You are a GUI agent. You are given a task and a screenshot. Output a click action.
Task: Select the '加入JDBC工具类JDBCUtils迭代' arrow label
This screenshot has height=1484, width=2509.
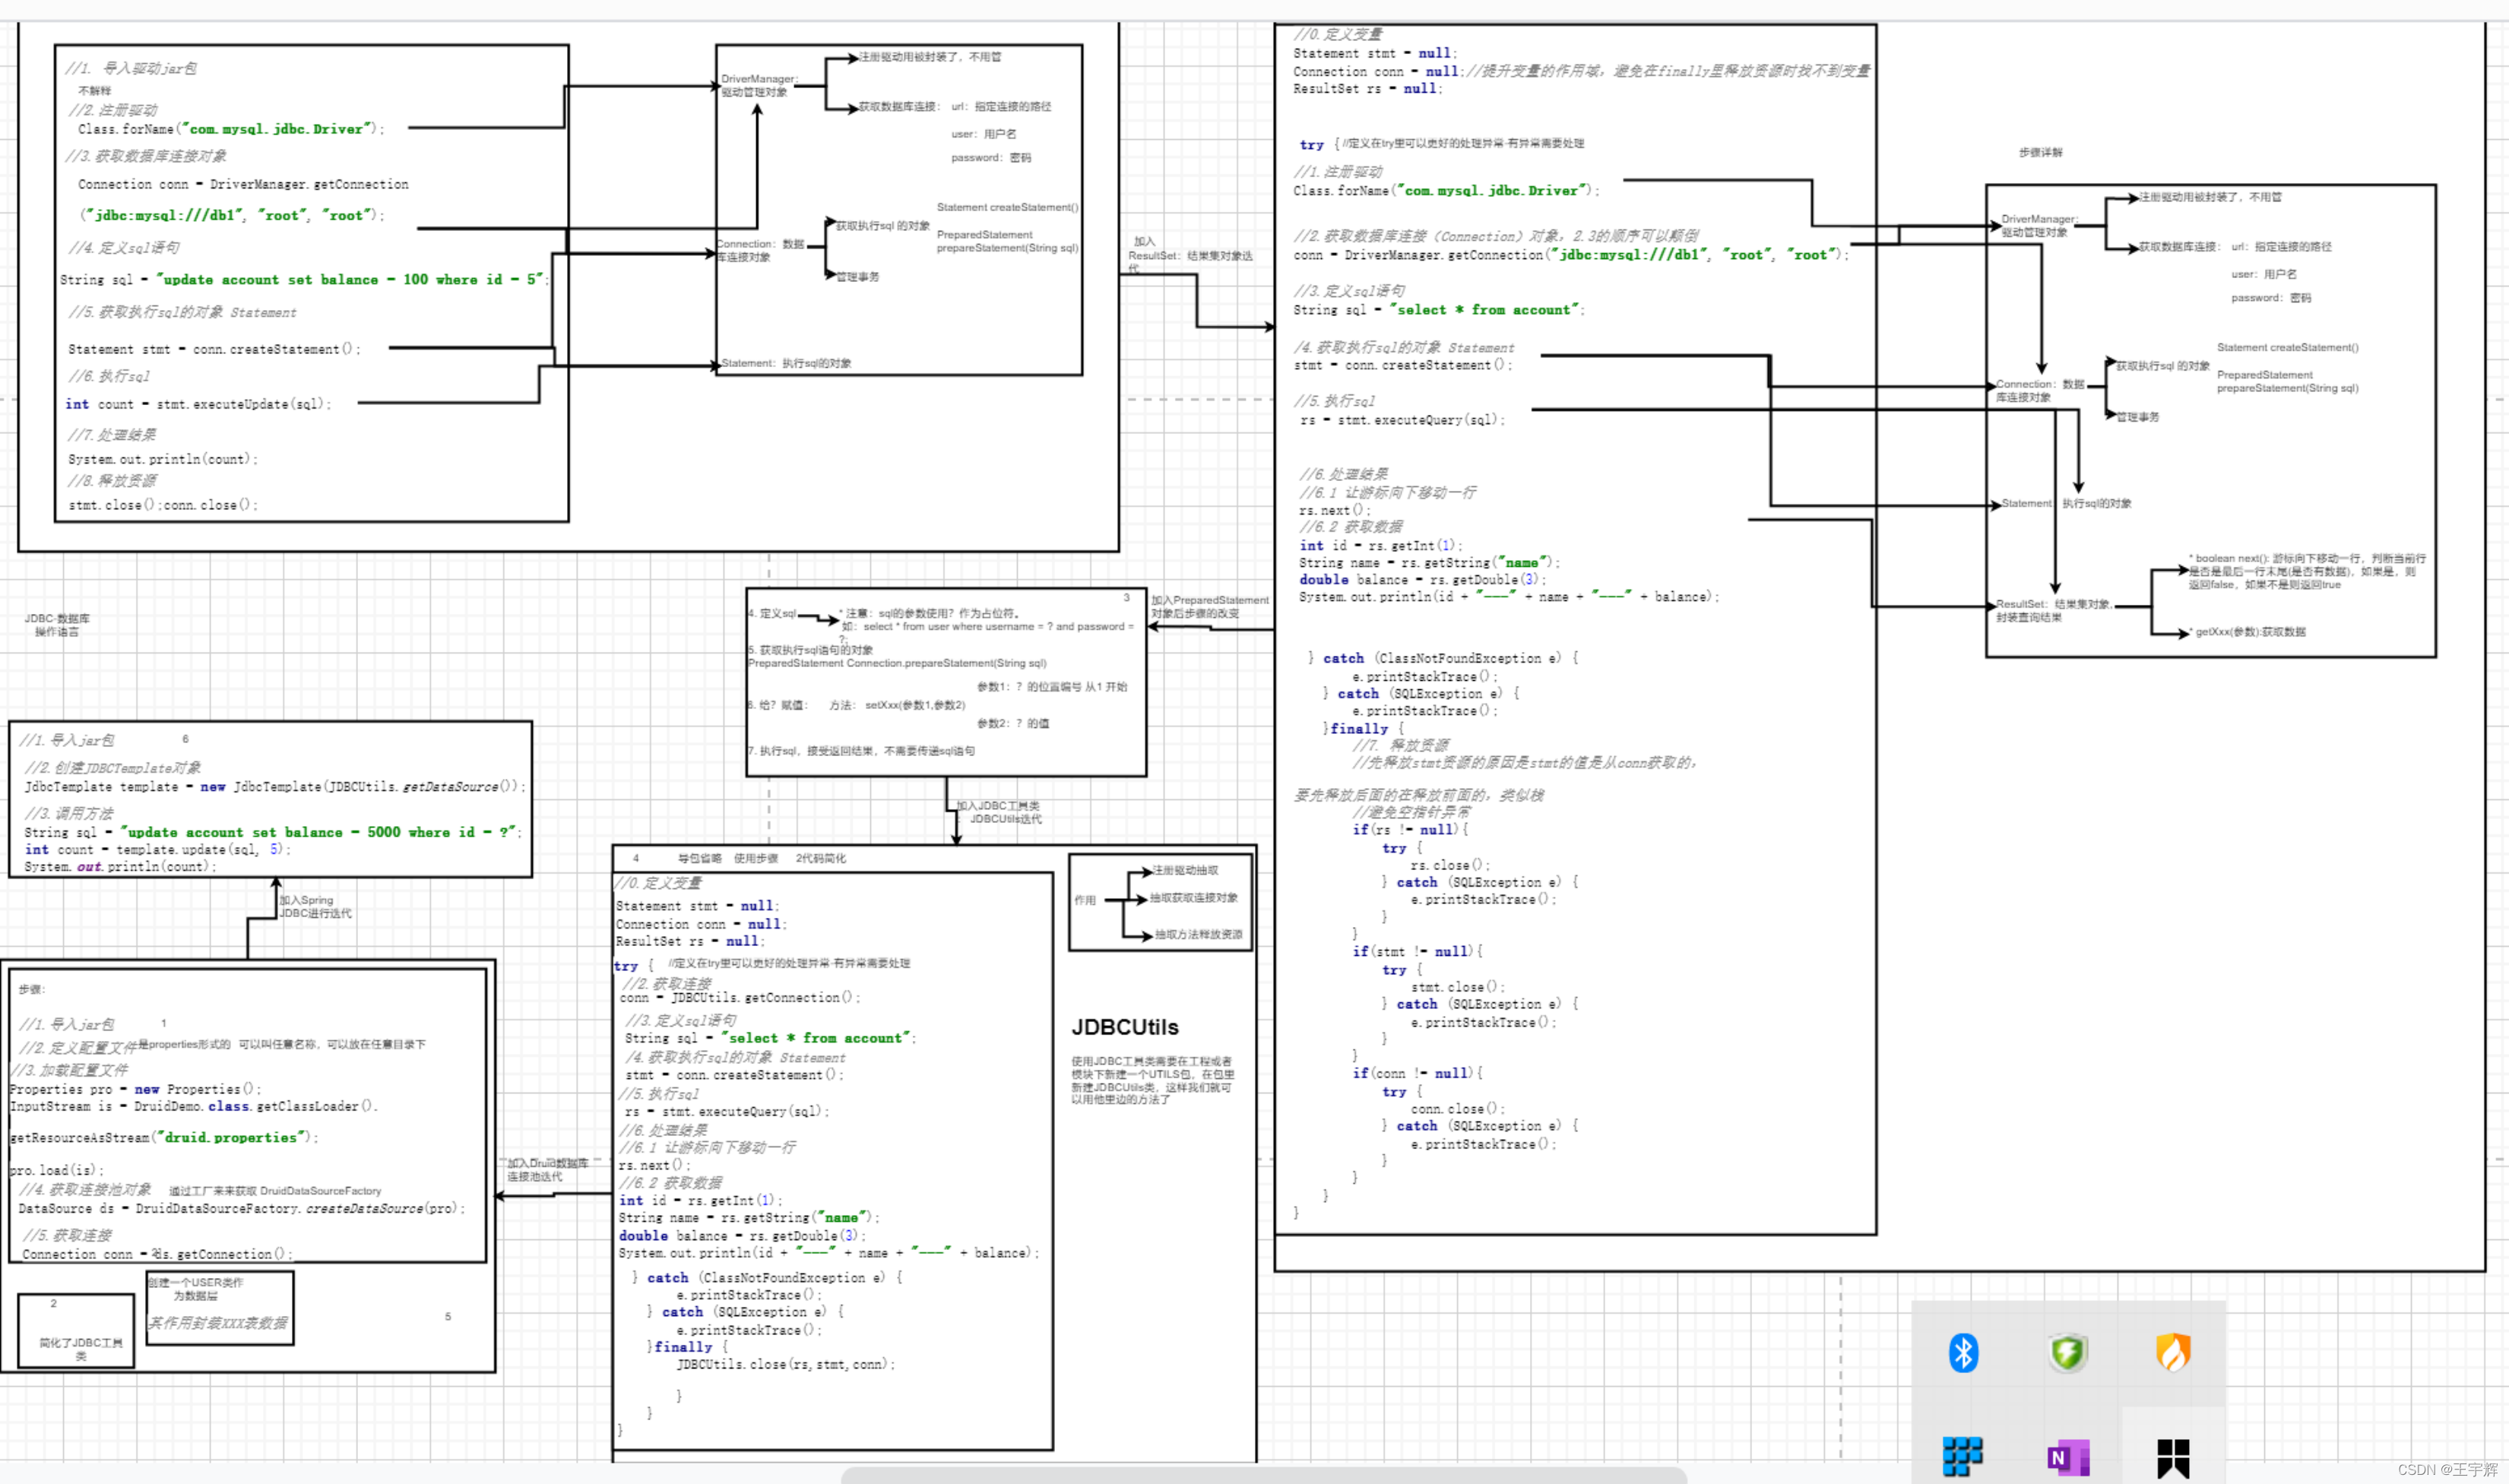point(999,812)
